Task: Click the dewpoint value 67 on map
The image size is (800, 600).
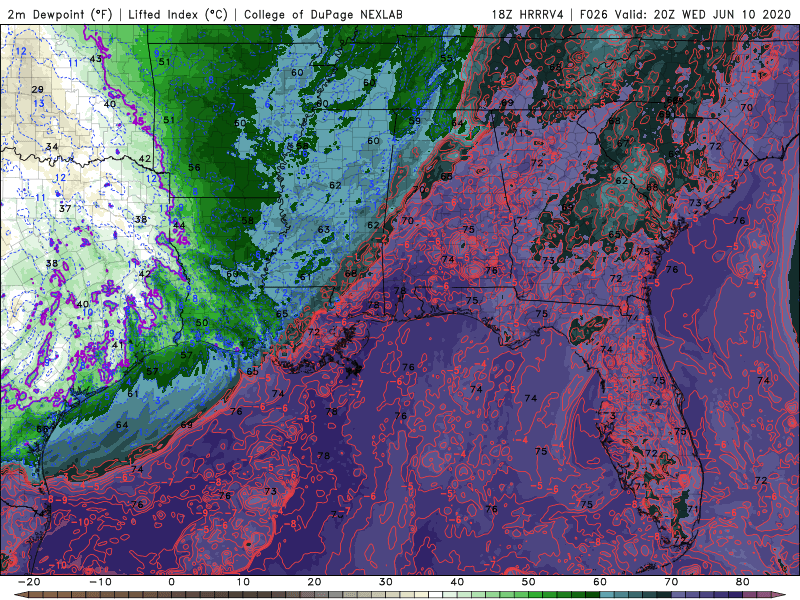Action: click(x=623, y=143)
